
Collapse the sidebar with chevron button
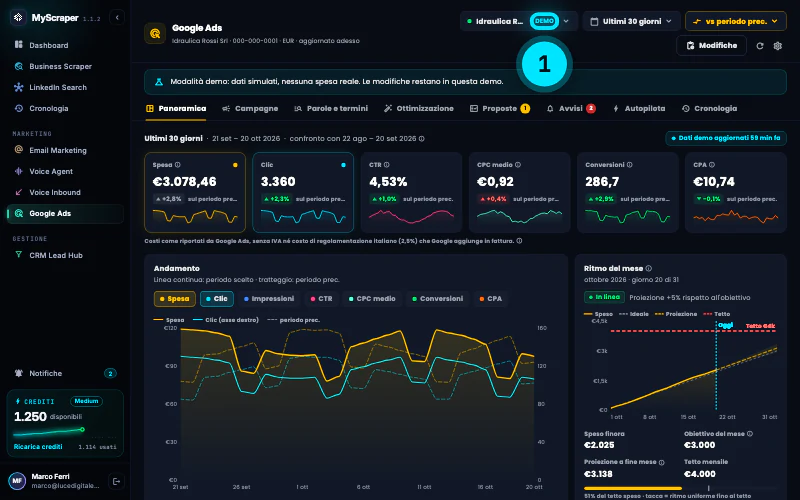(117, 17)
